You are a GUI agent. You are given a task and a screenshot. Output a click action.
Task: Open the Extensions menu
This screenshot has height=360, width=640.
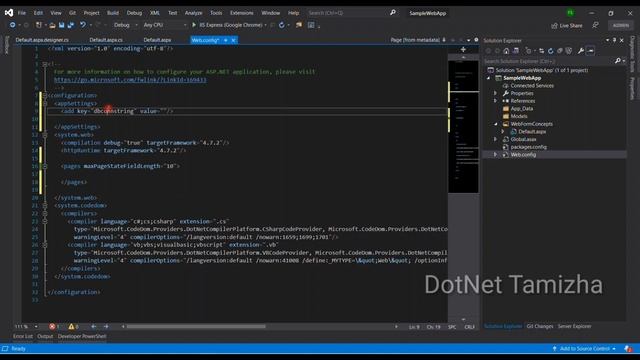(x=242, y=13)
